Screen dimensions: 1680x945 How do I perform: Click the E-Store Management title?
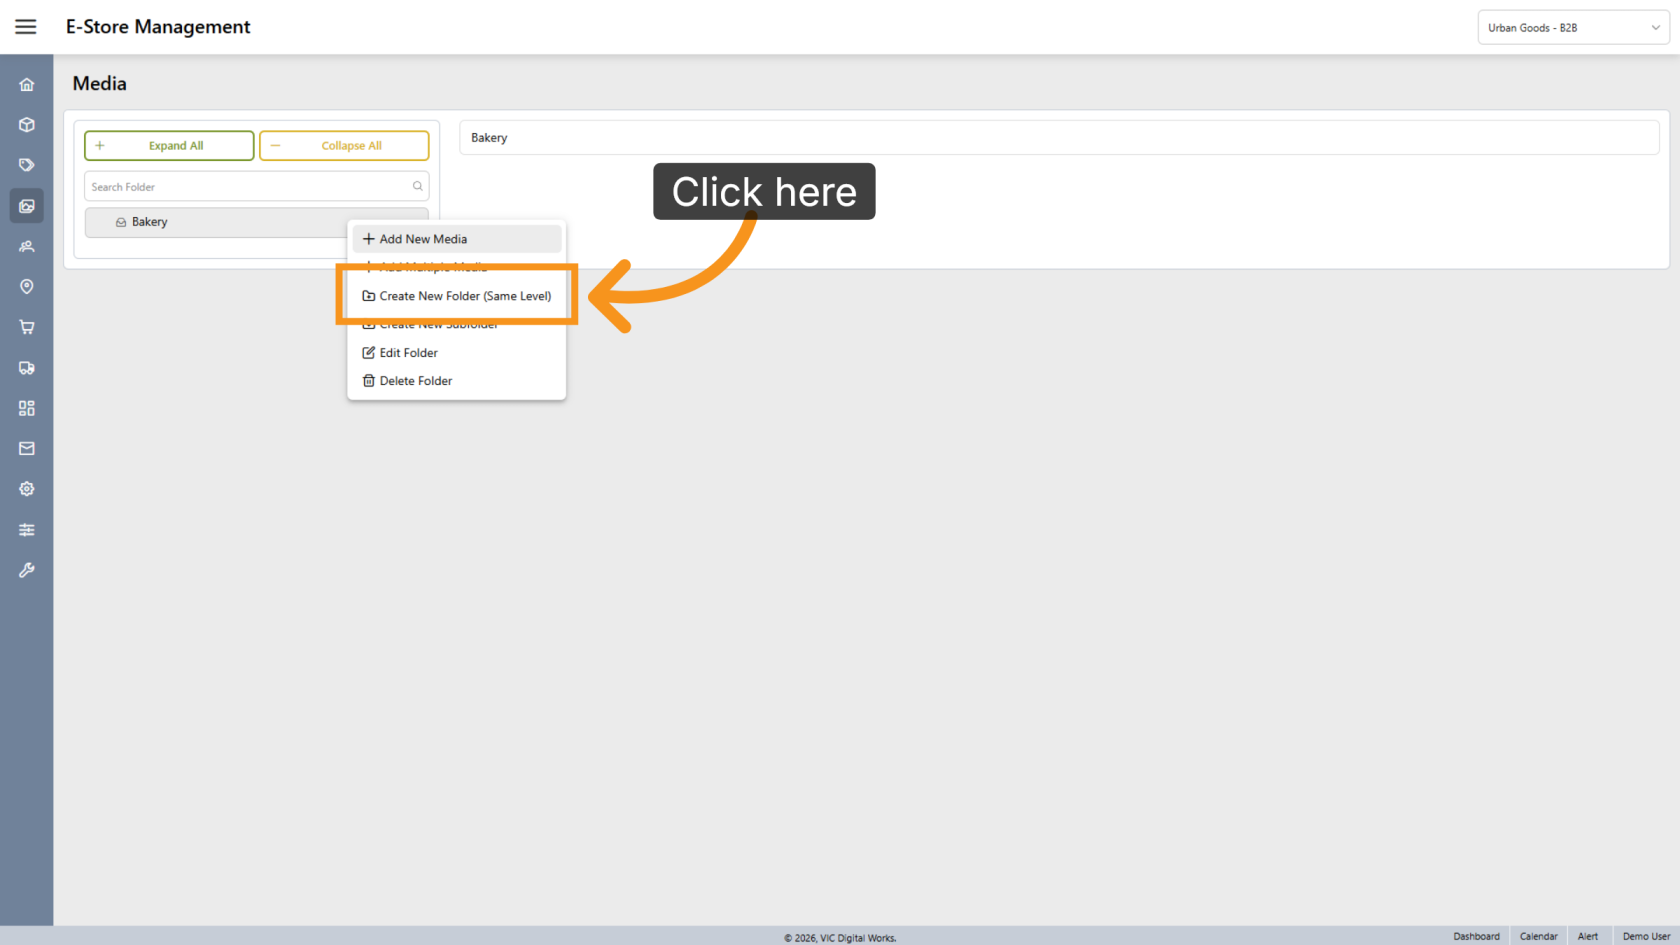coord(158,27)
